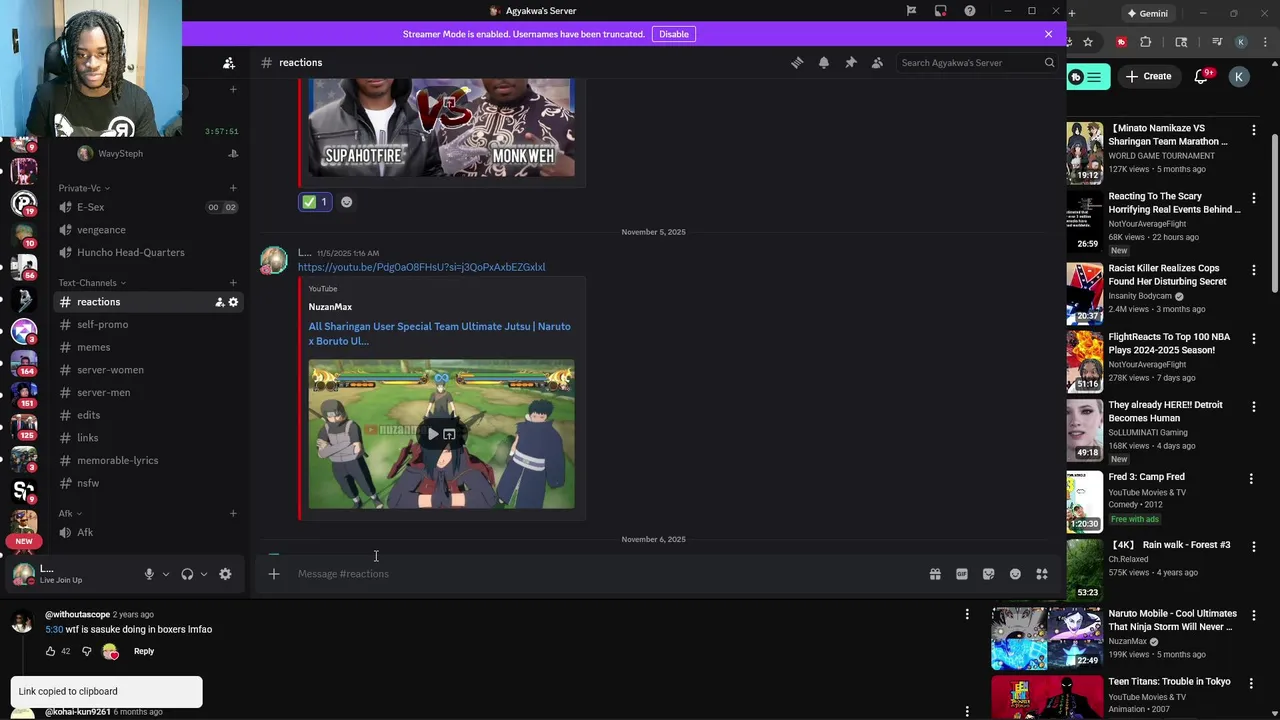Viewport: 1280px width, 720px height.
Task: Create invite for reactions channel
Action: tap(219, 302)
